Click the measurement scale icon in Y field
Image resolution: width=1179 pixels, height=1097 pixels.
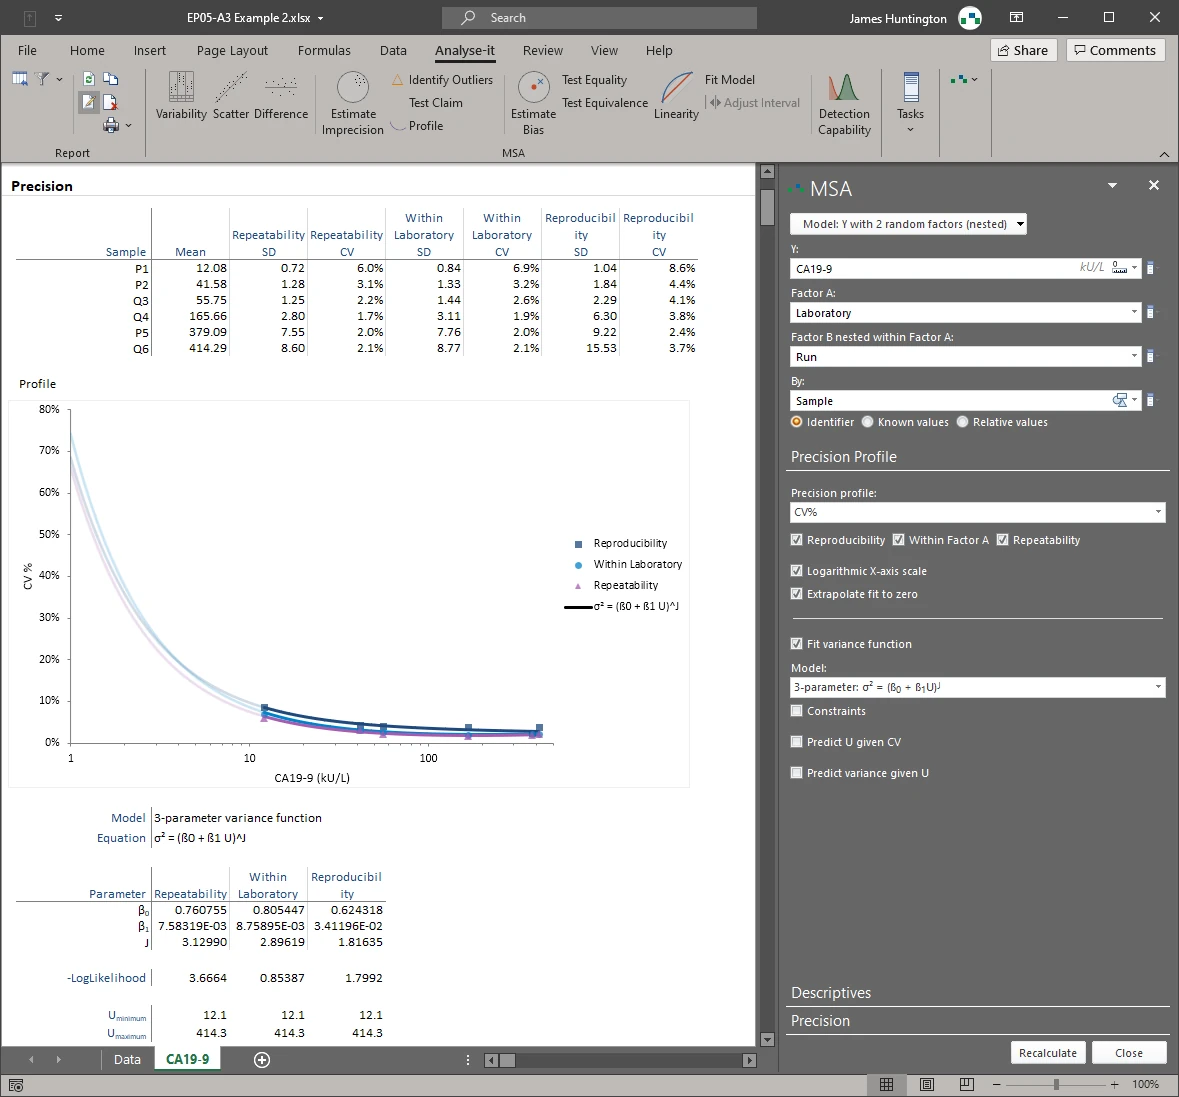tap(1120, 268)
